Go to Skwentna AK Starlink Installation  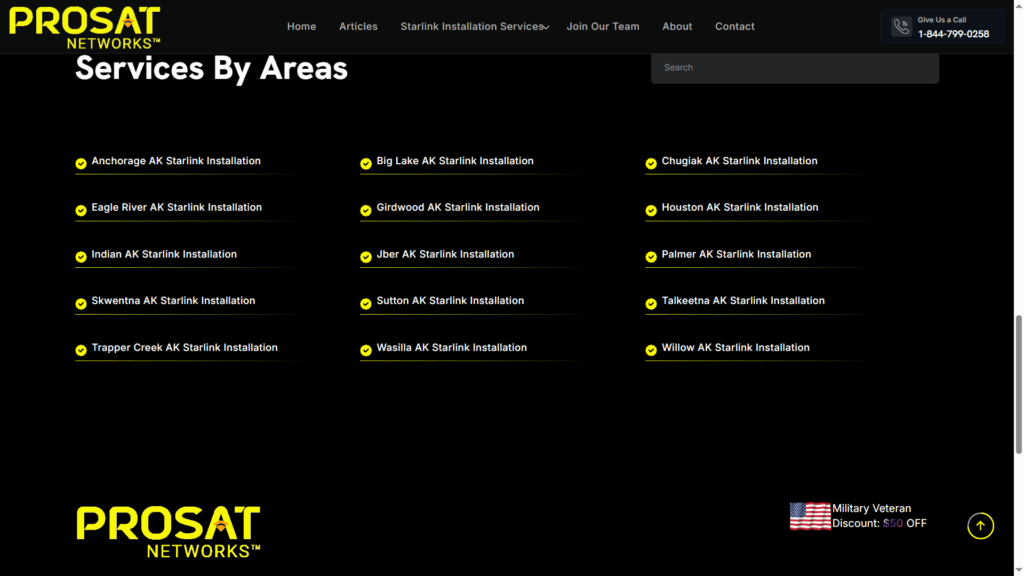click(173, 300)
